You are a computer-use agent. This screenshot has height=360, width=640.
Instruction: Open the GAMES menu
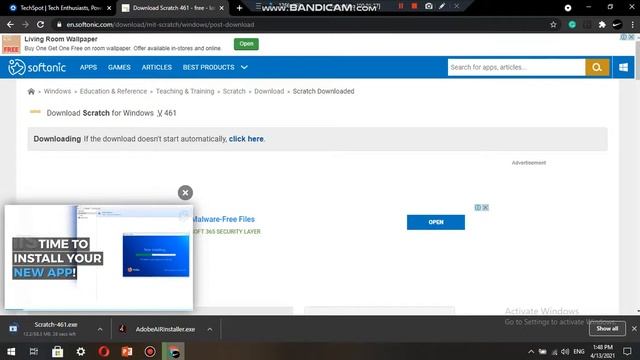[119, 67]
